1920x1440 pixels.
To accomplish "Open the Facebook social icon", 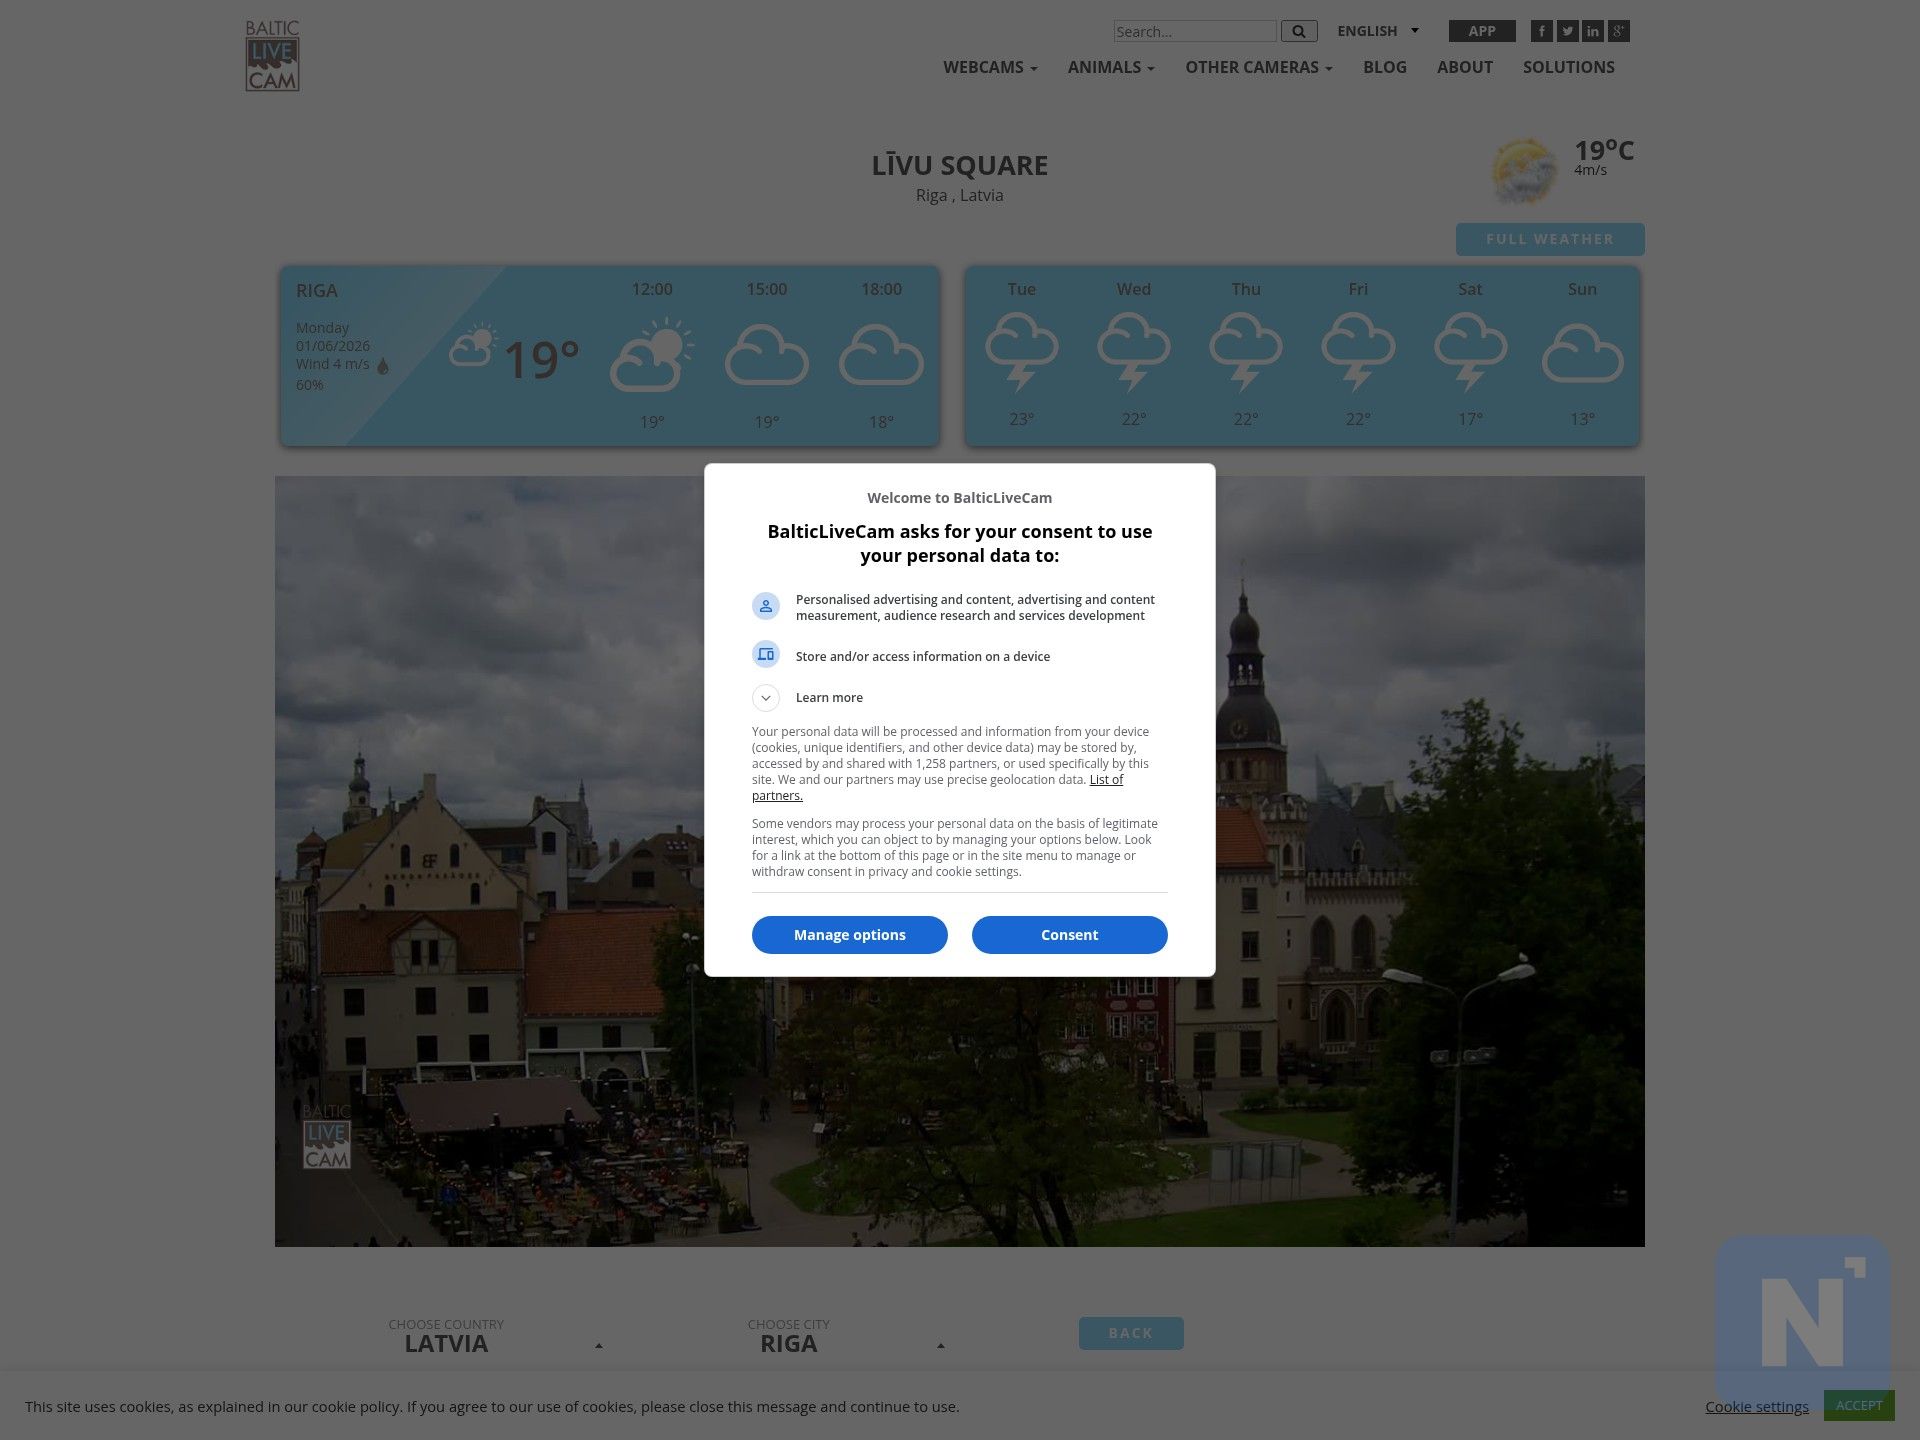I will (1541, 31).
